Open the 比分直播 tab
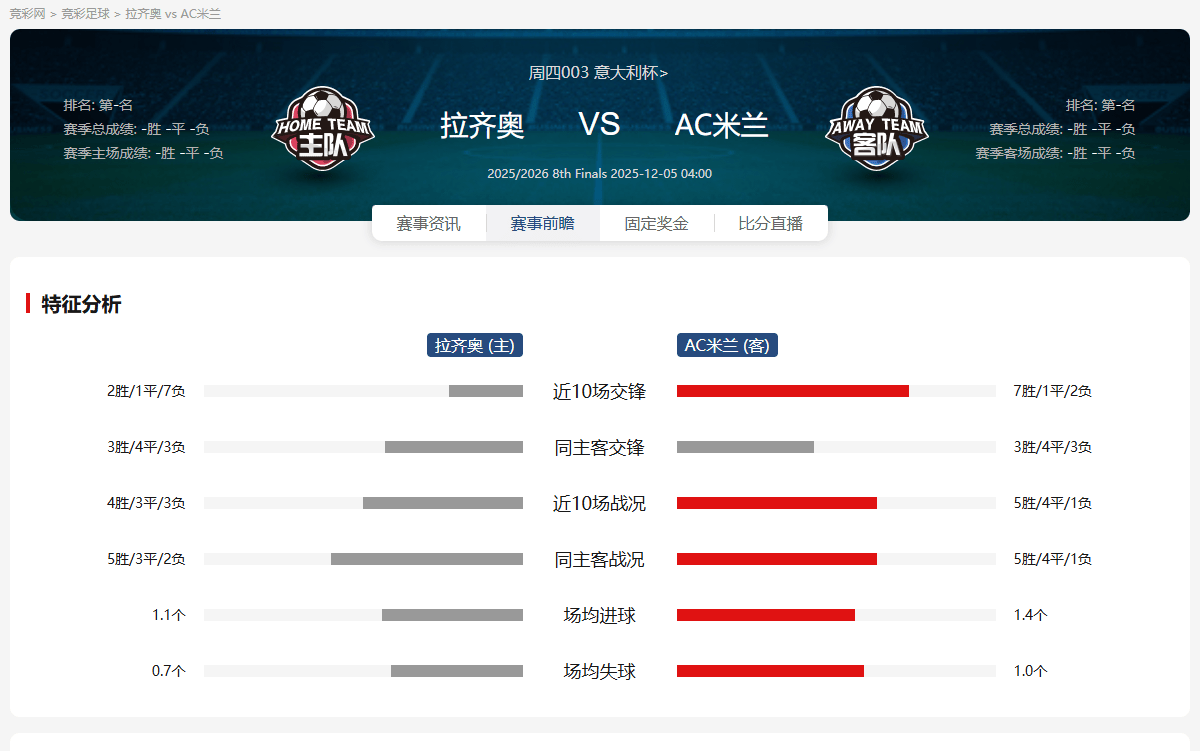 tap(770, 223)
